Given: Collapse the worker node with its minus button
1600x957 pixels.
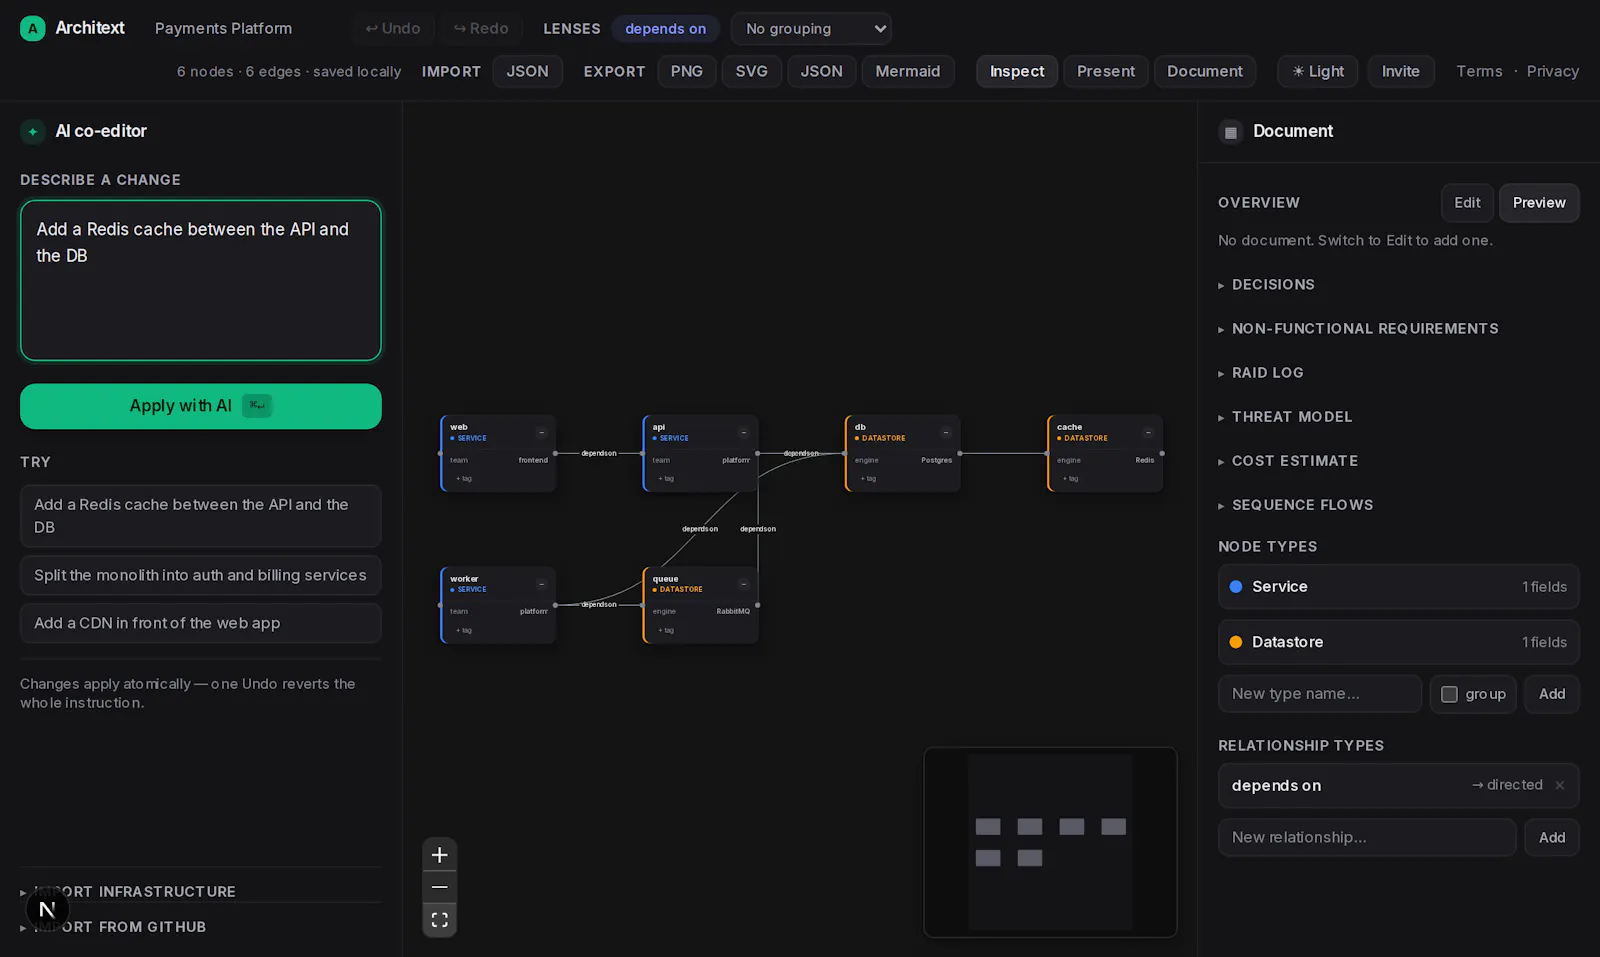Looking at the screenshot, I should (541, 584).
